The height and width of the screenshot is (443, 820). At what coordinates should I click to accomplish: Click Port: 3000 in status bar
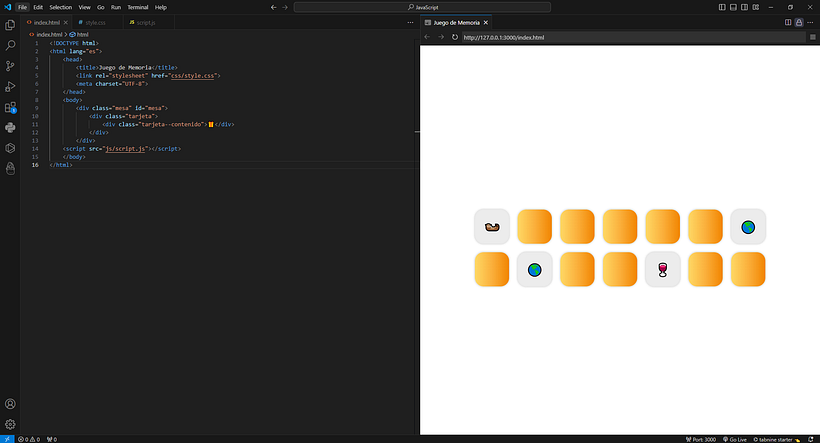701,439
